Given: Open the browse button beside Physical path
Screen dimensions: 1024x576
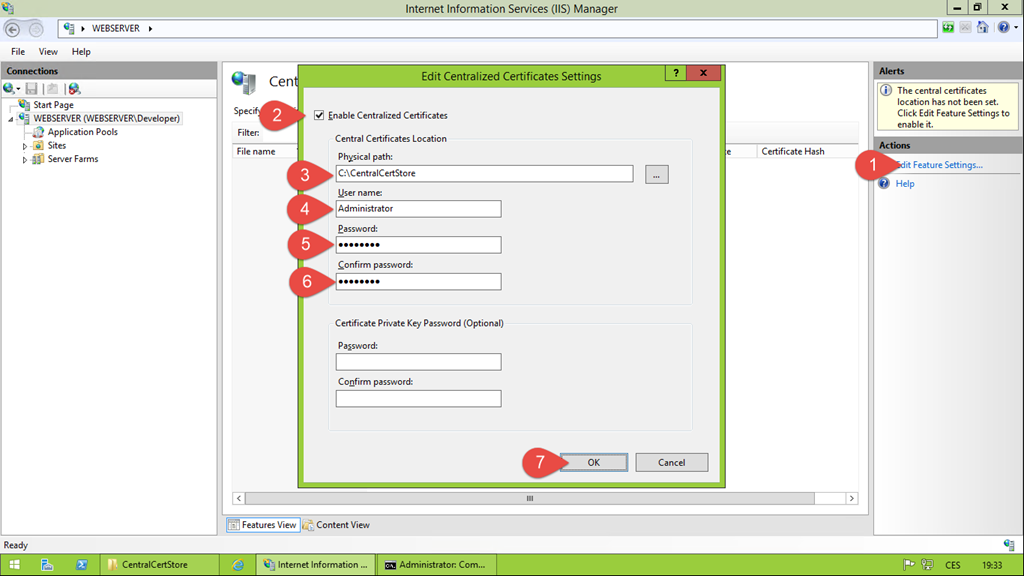Looking at the screenshot, I should 656,174.
